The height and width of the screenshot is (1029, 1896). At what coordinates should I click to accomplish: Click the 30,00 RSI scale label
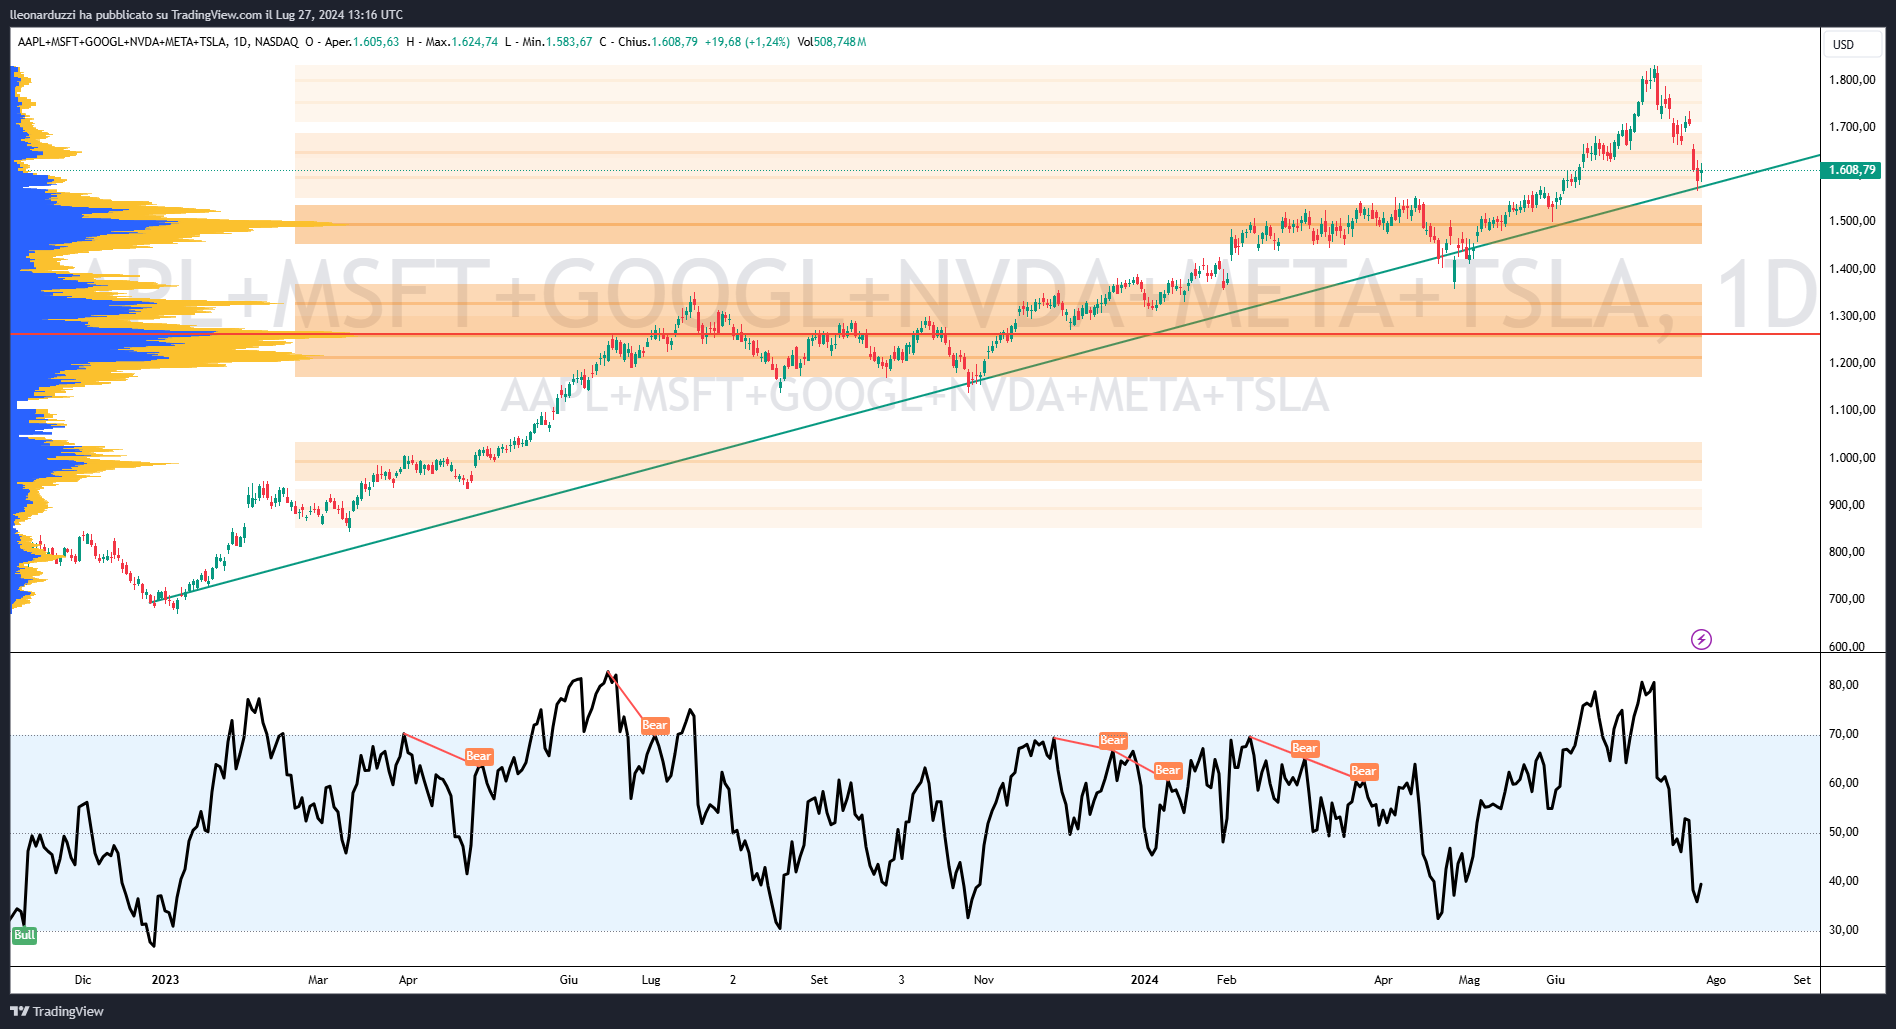[1844, 930]
